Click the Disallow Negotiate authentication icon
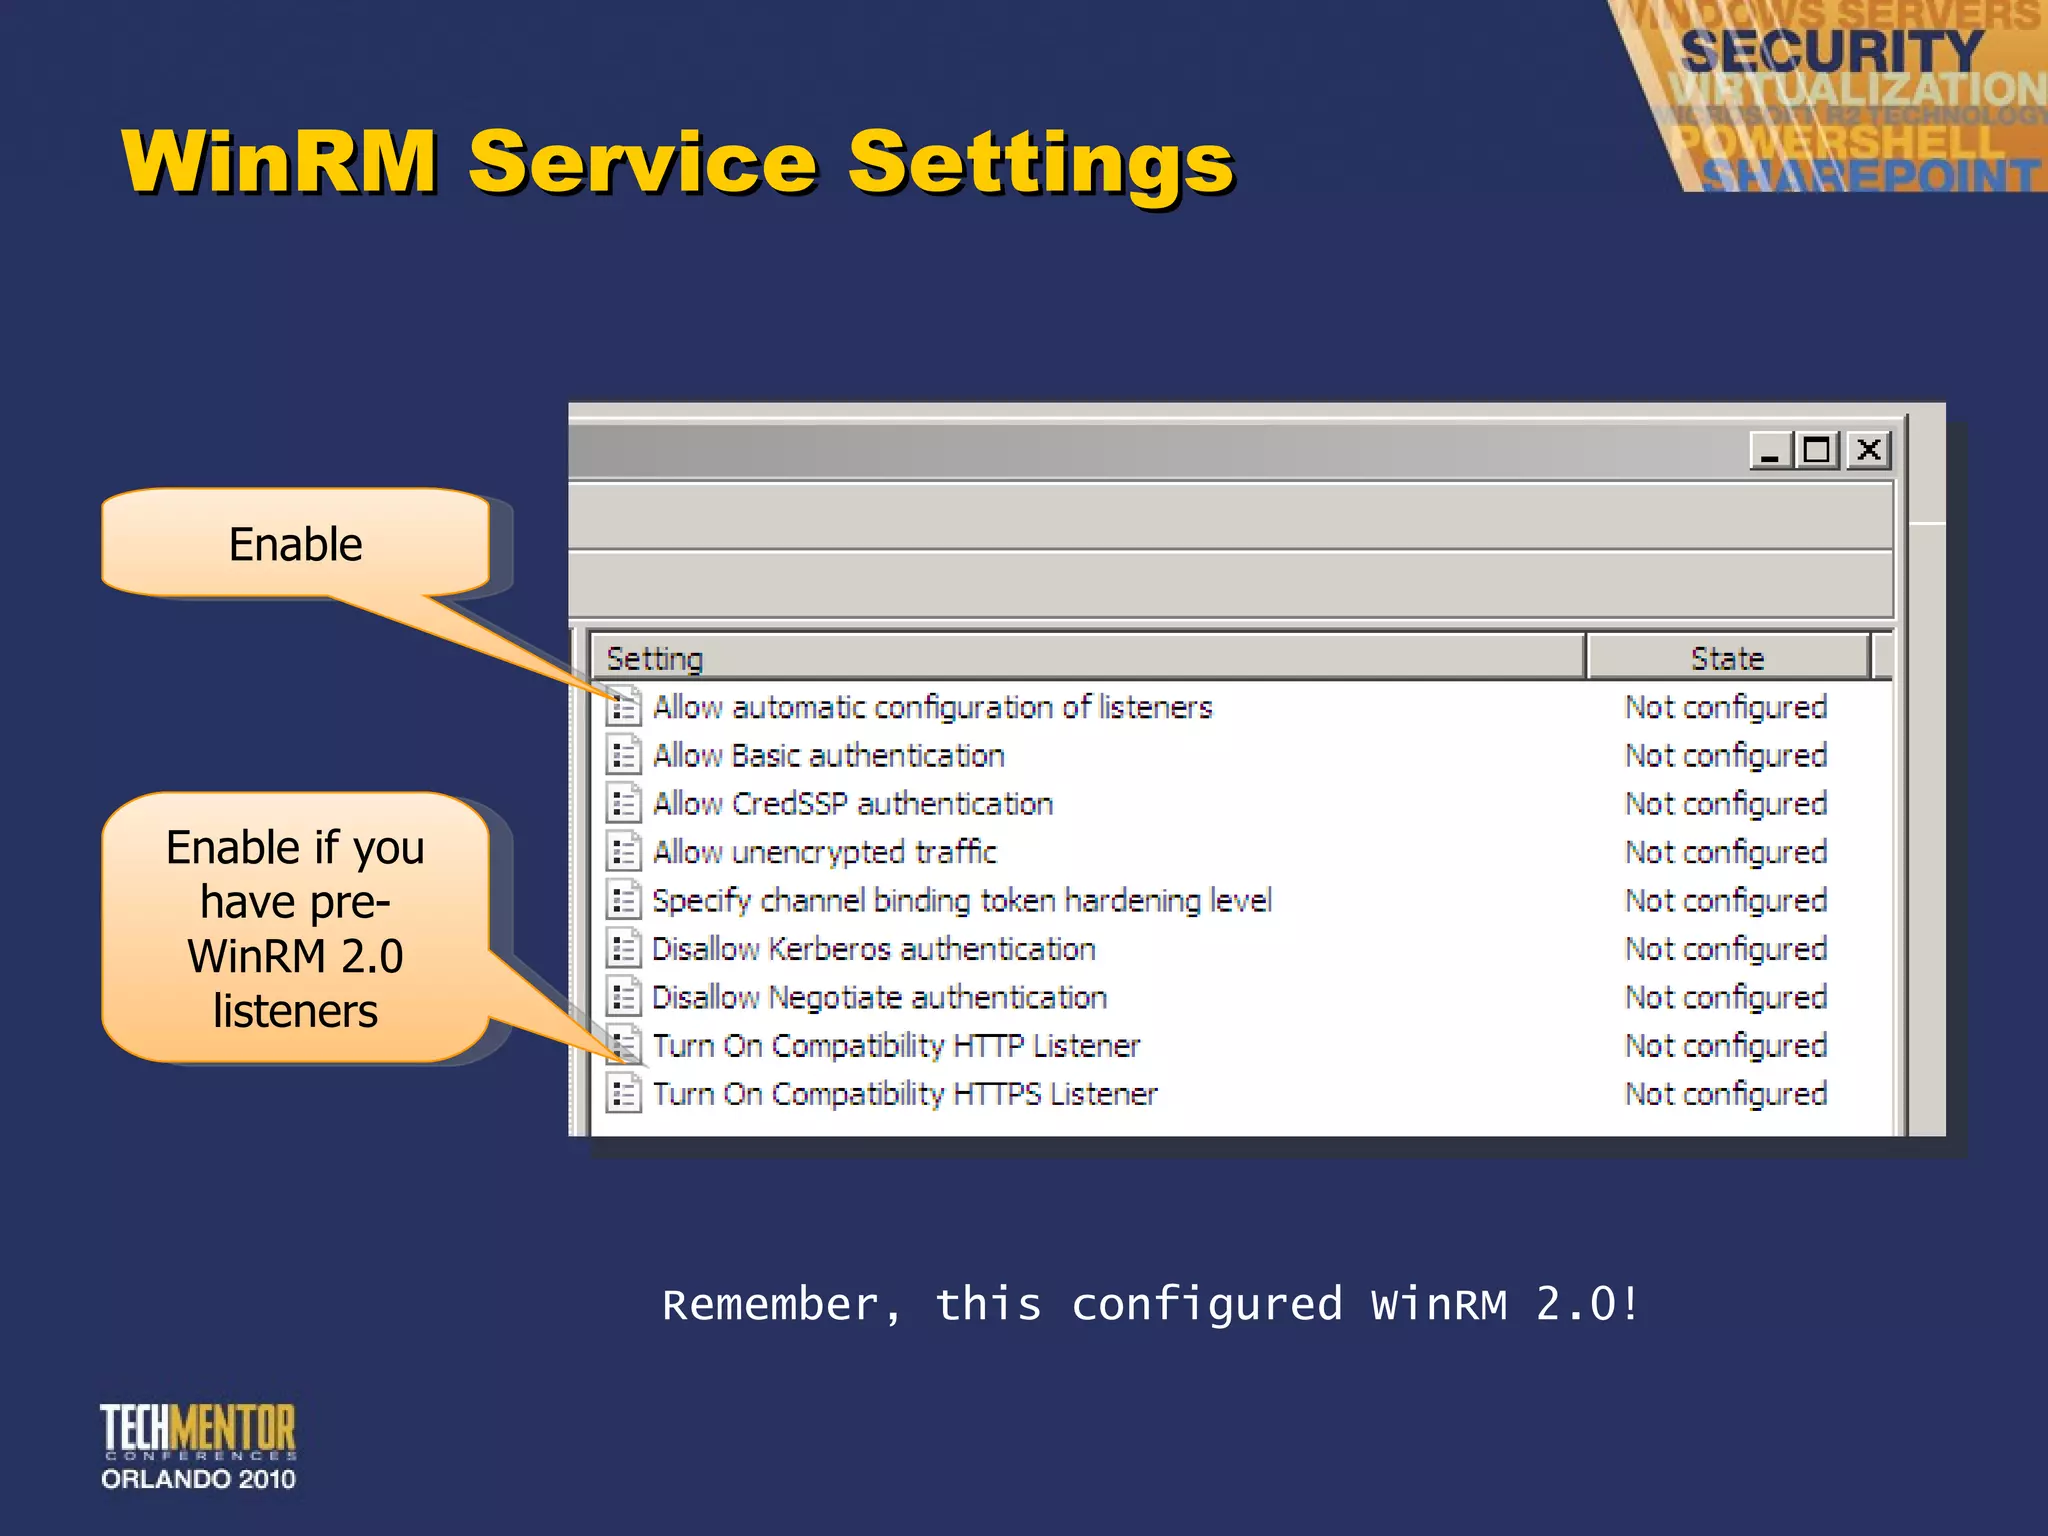The height and width of the screenshot is (1536, 2048). click(x=624, y=997)
